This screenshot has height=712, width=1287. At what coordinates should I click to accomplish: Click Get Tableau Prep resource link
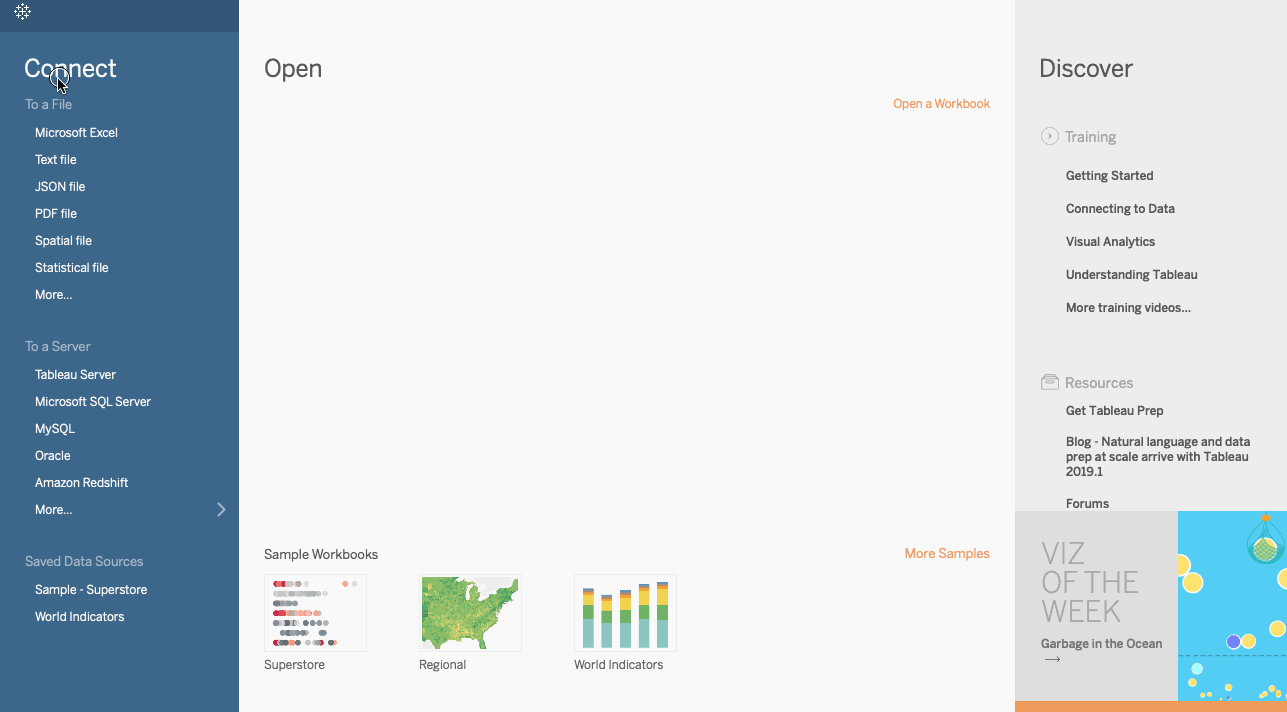pyautogui.click(x=1114, y=410)
